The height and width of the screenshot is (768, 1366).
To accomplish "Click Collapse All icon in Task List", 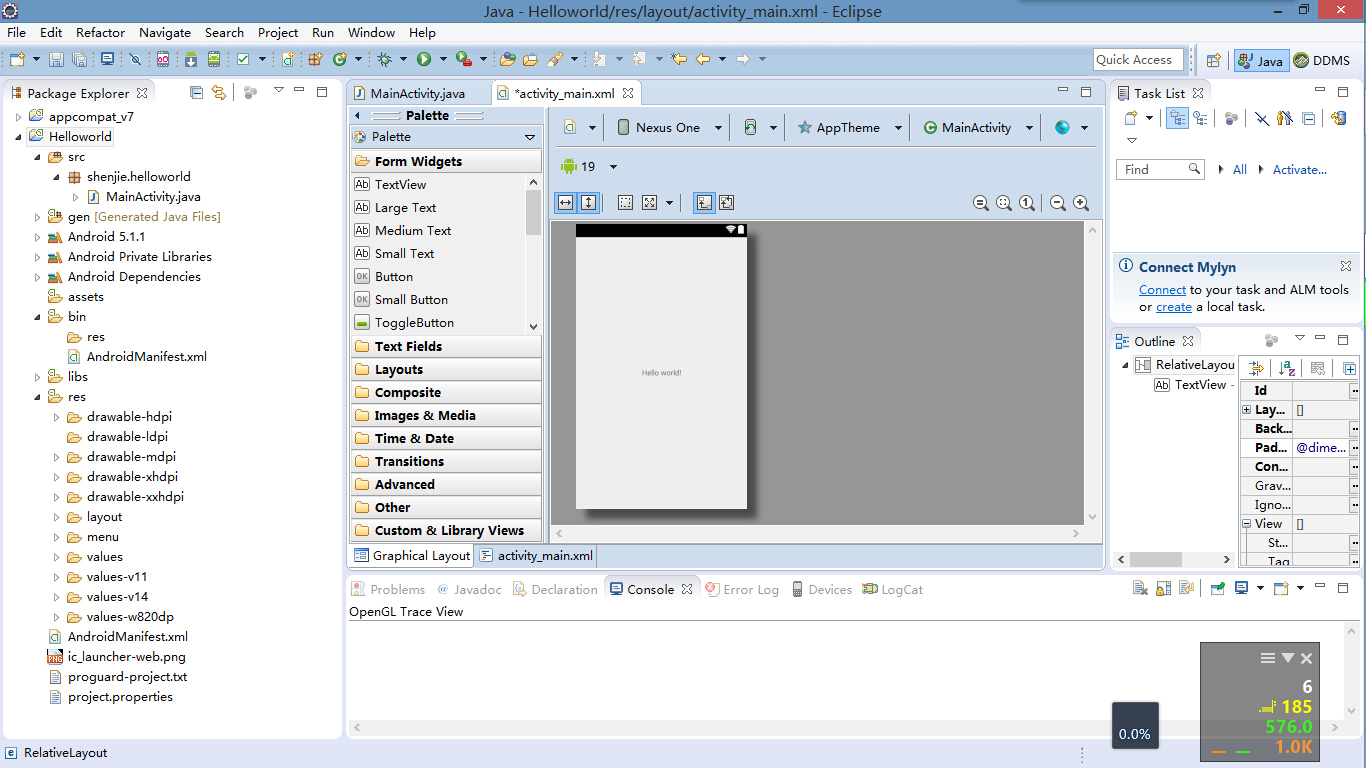I will coord(1309,118).
